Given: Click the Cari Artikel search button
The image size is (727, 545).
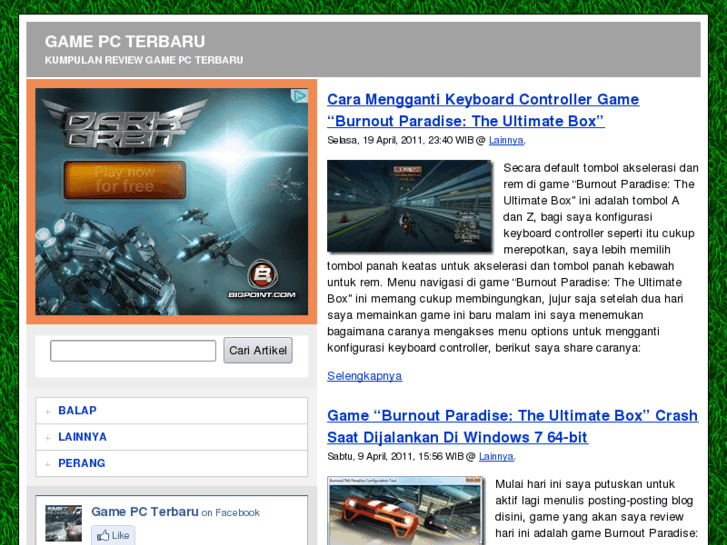Looking at the screenshot, I should click(x=258, y=350).
